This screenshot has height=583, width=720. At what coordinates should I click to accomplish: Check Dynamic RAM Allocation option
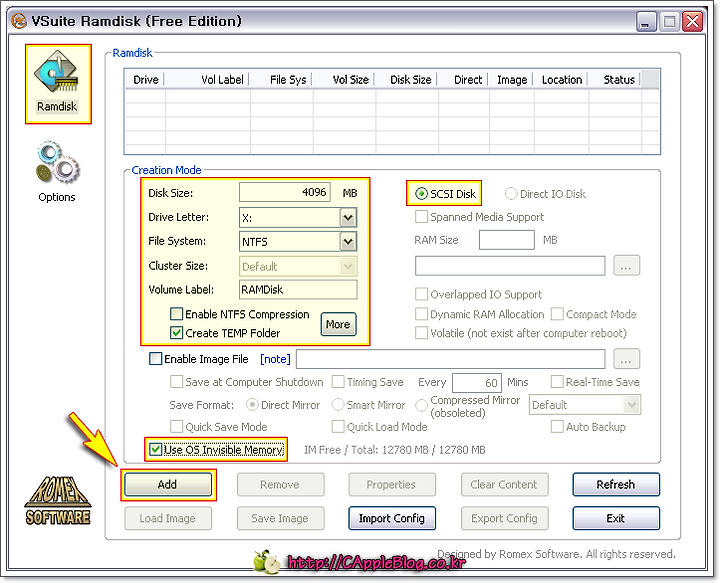pos(421,314)
